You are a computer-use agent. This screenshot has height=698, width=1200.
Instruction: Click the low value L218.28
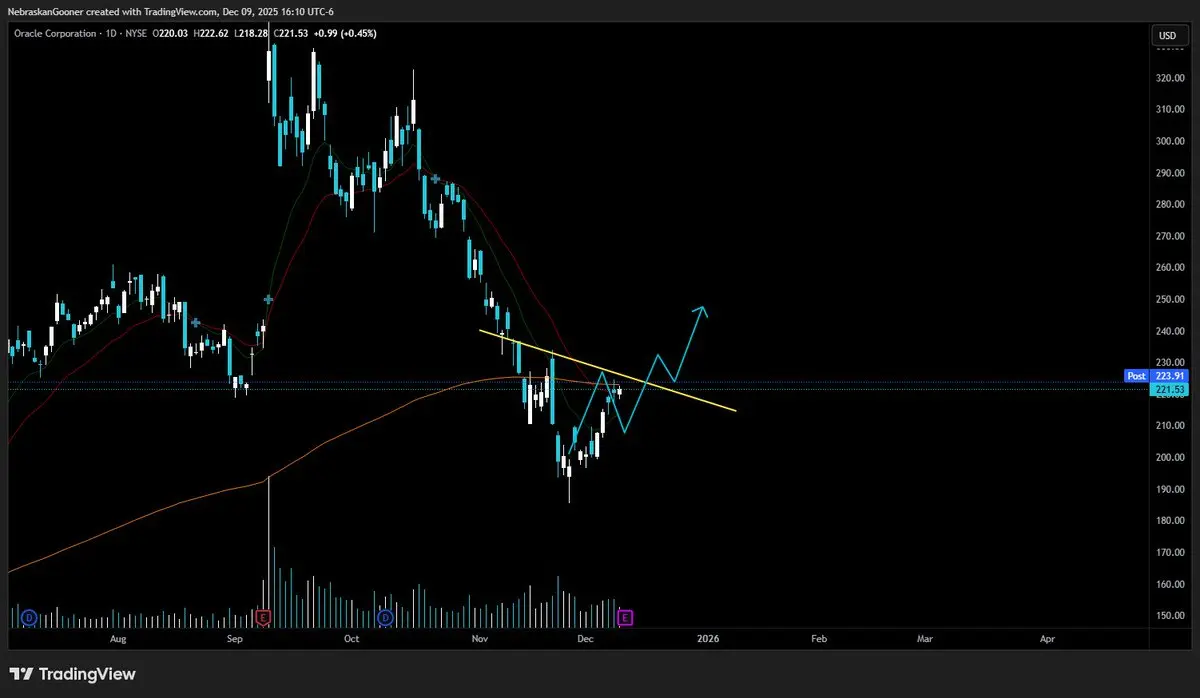click(251, 34)
